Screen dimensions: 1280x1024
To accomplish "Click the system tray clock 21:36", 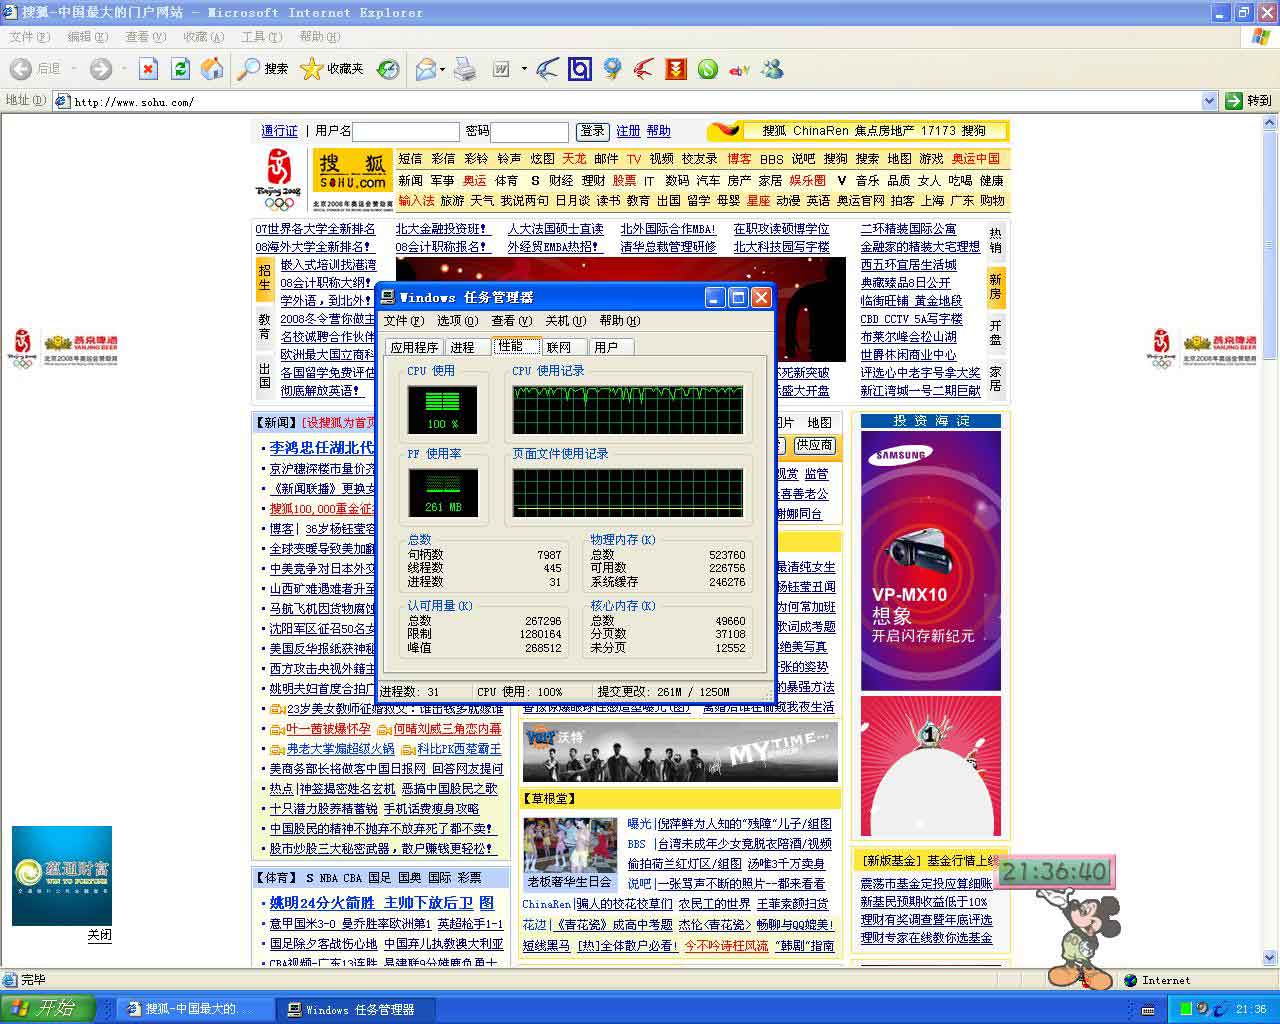I will pos(1251,1009).
